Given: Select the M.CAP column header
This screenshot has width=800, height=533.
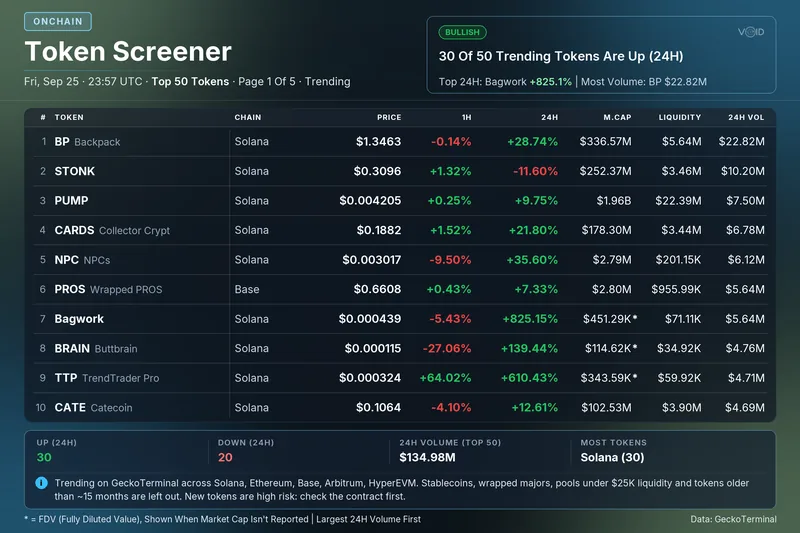Looking at the screenshot, I should [617, 117].
